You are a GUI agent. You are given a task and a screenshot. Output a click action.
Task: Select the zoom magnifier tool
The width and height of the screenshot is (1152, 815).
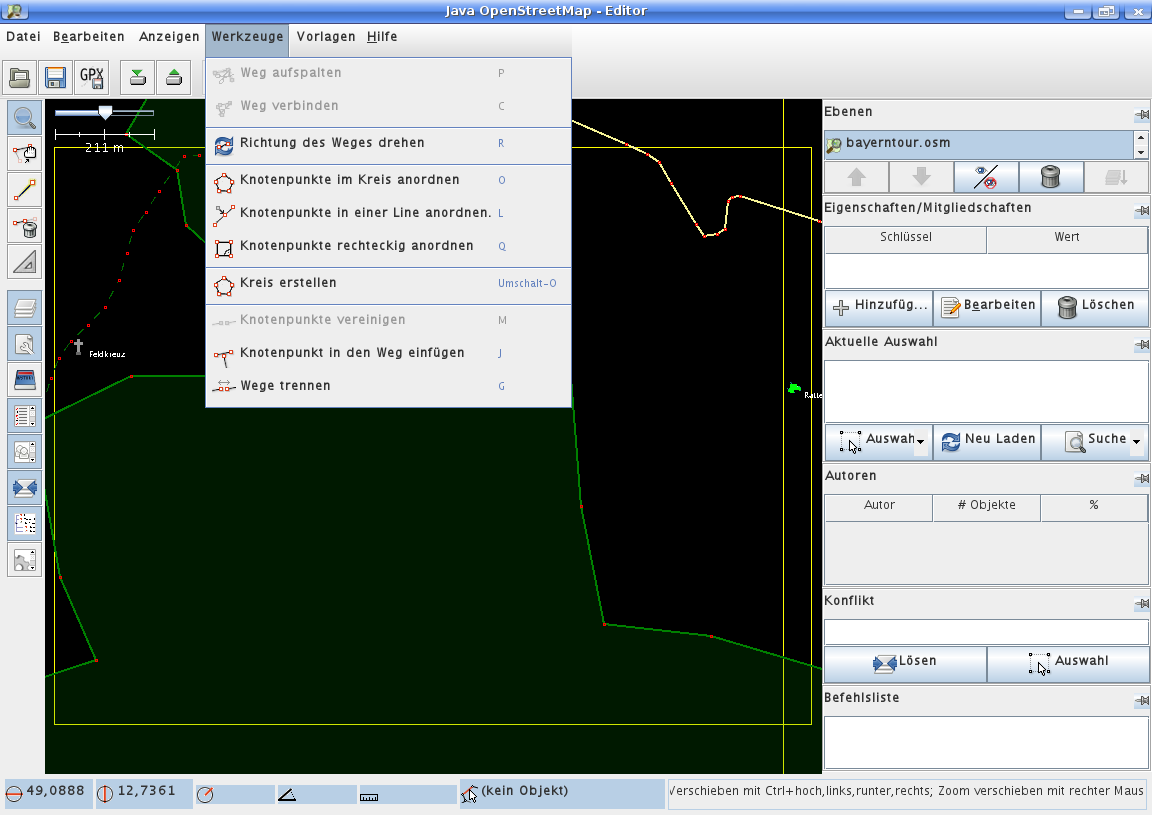point(25,118)
